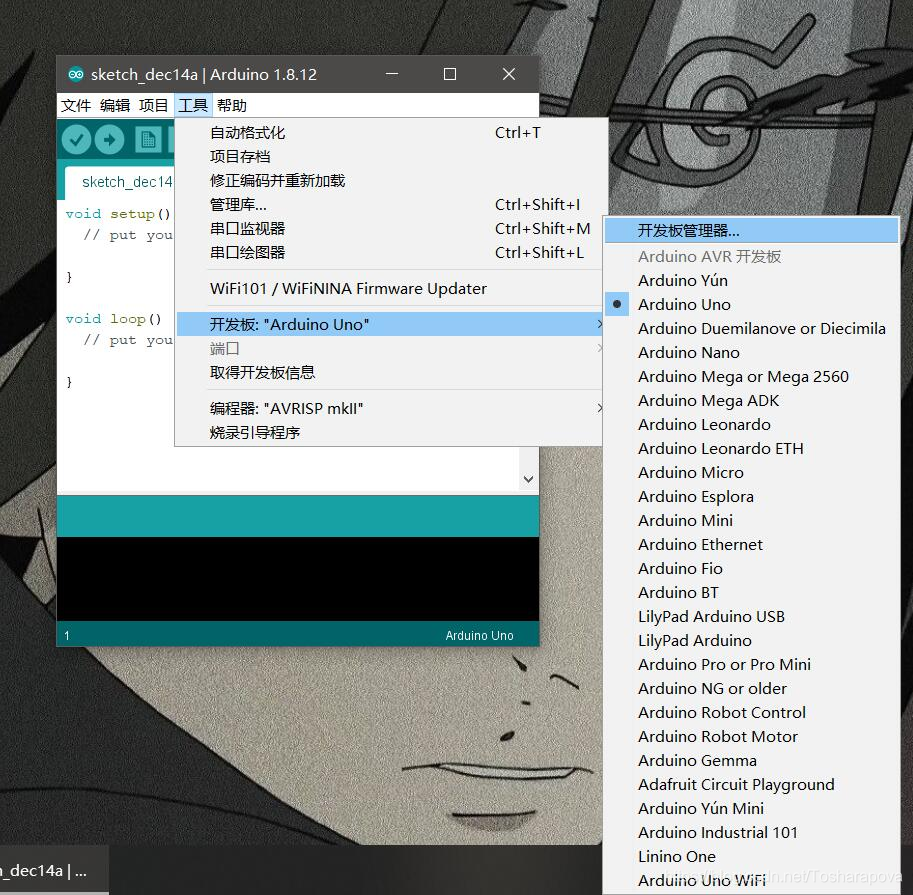Click the editor scrollbar down chevron
This screenshot has width=913, height=895.
click(x=528, y=479)
